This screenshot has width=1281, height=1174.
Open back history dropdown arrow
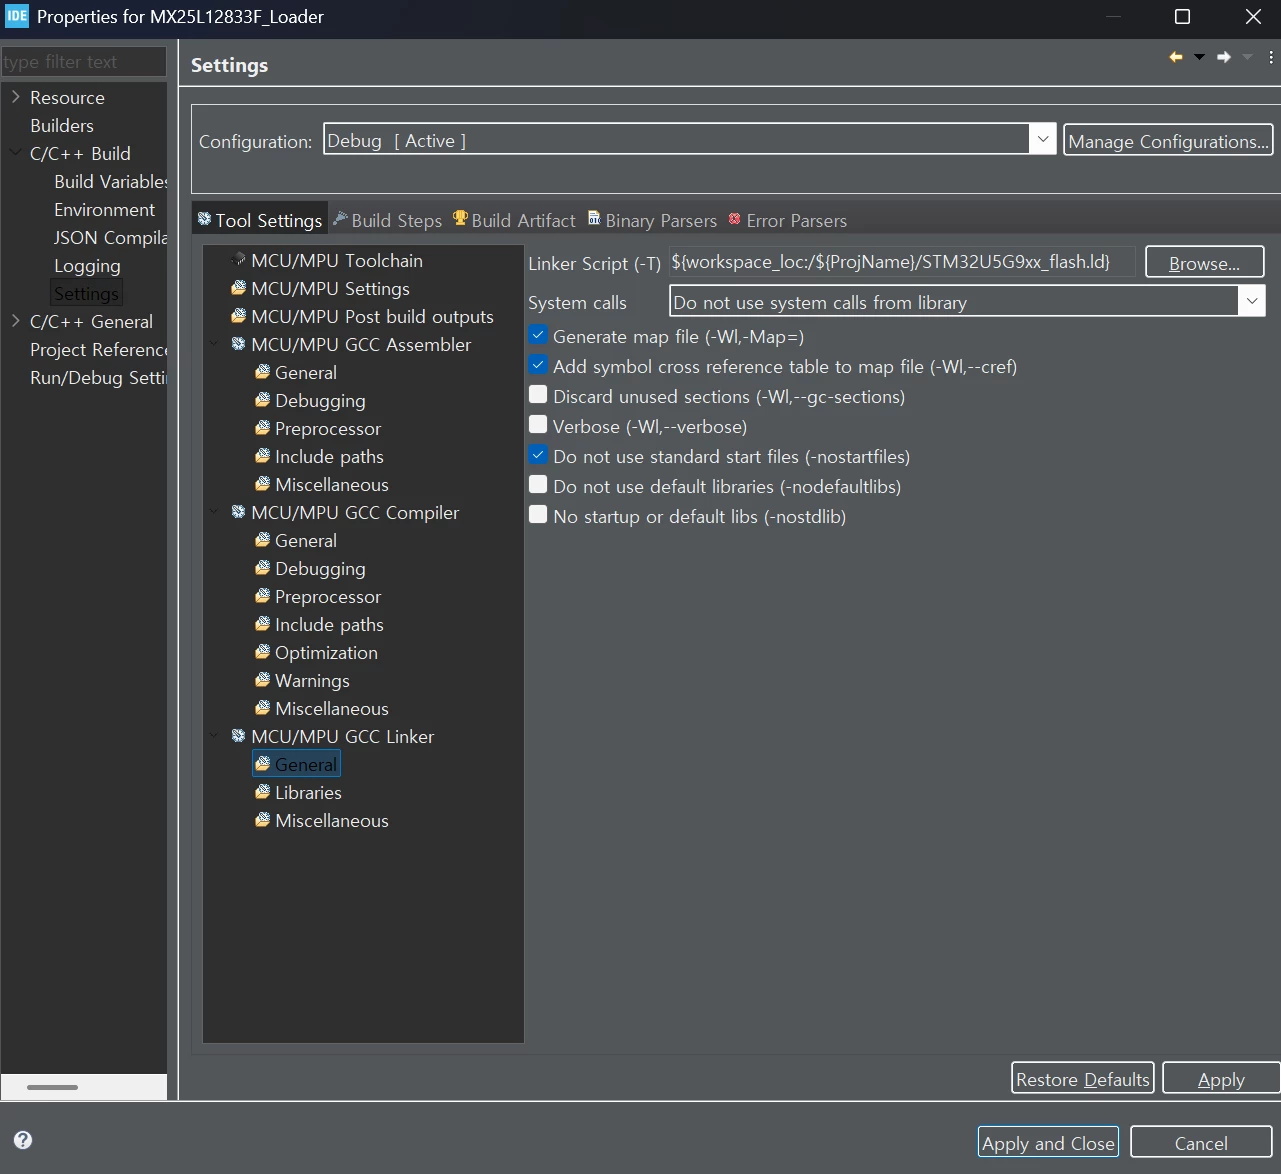tap(1199, 57)
